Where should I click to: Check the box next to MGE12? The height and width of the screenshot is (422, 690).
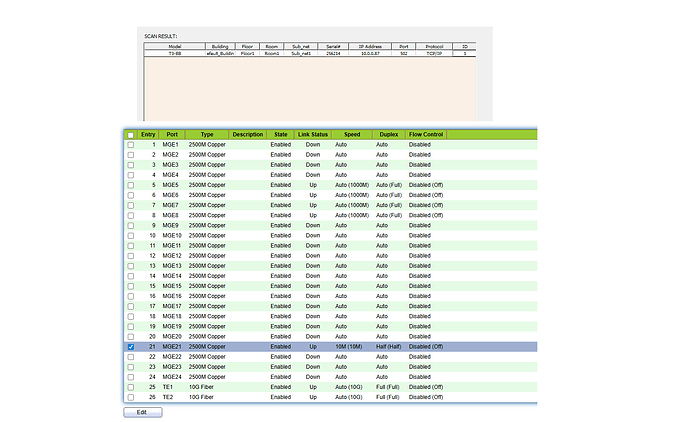pyautogui.click(x=130, y=255)
